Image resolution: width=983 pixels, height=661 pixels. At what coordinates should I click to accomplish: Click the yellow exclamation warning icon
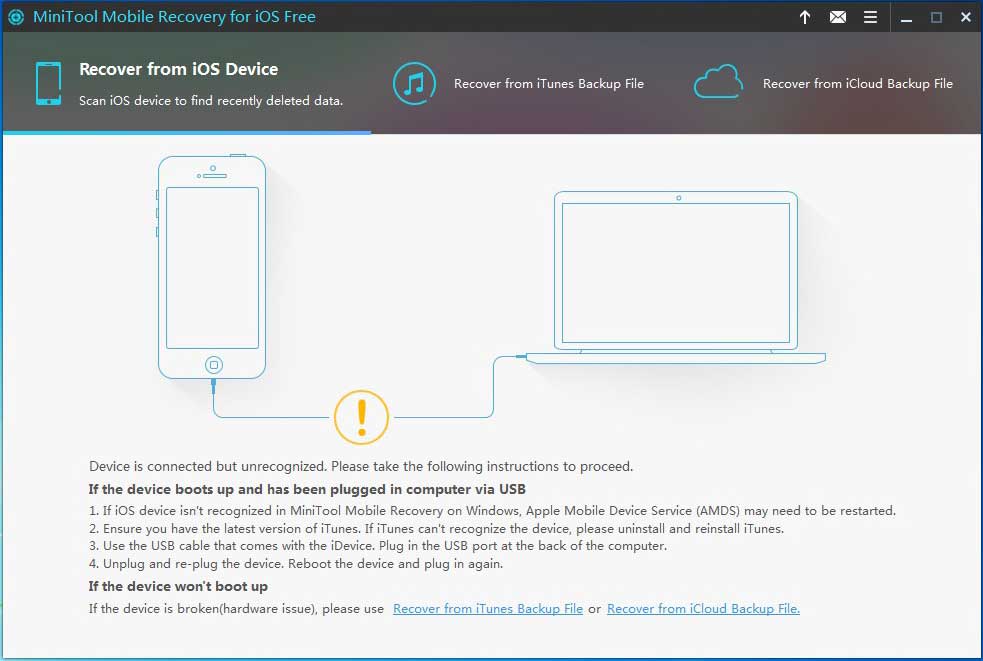(361, 417)
